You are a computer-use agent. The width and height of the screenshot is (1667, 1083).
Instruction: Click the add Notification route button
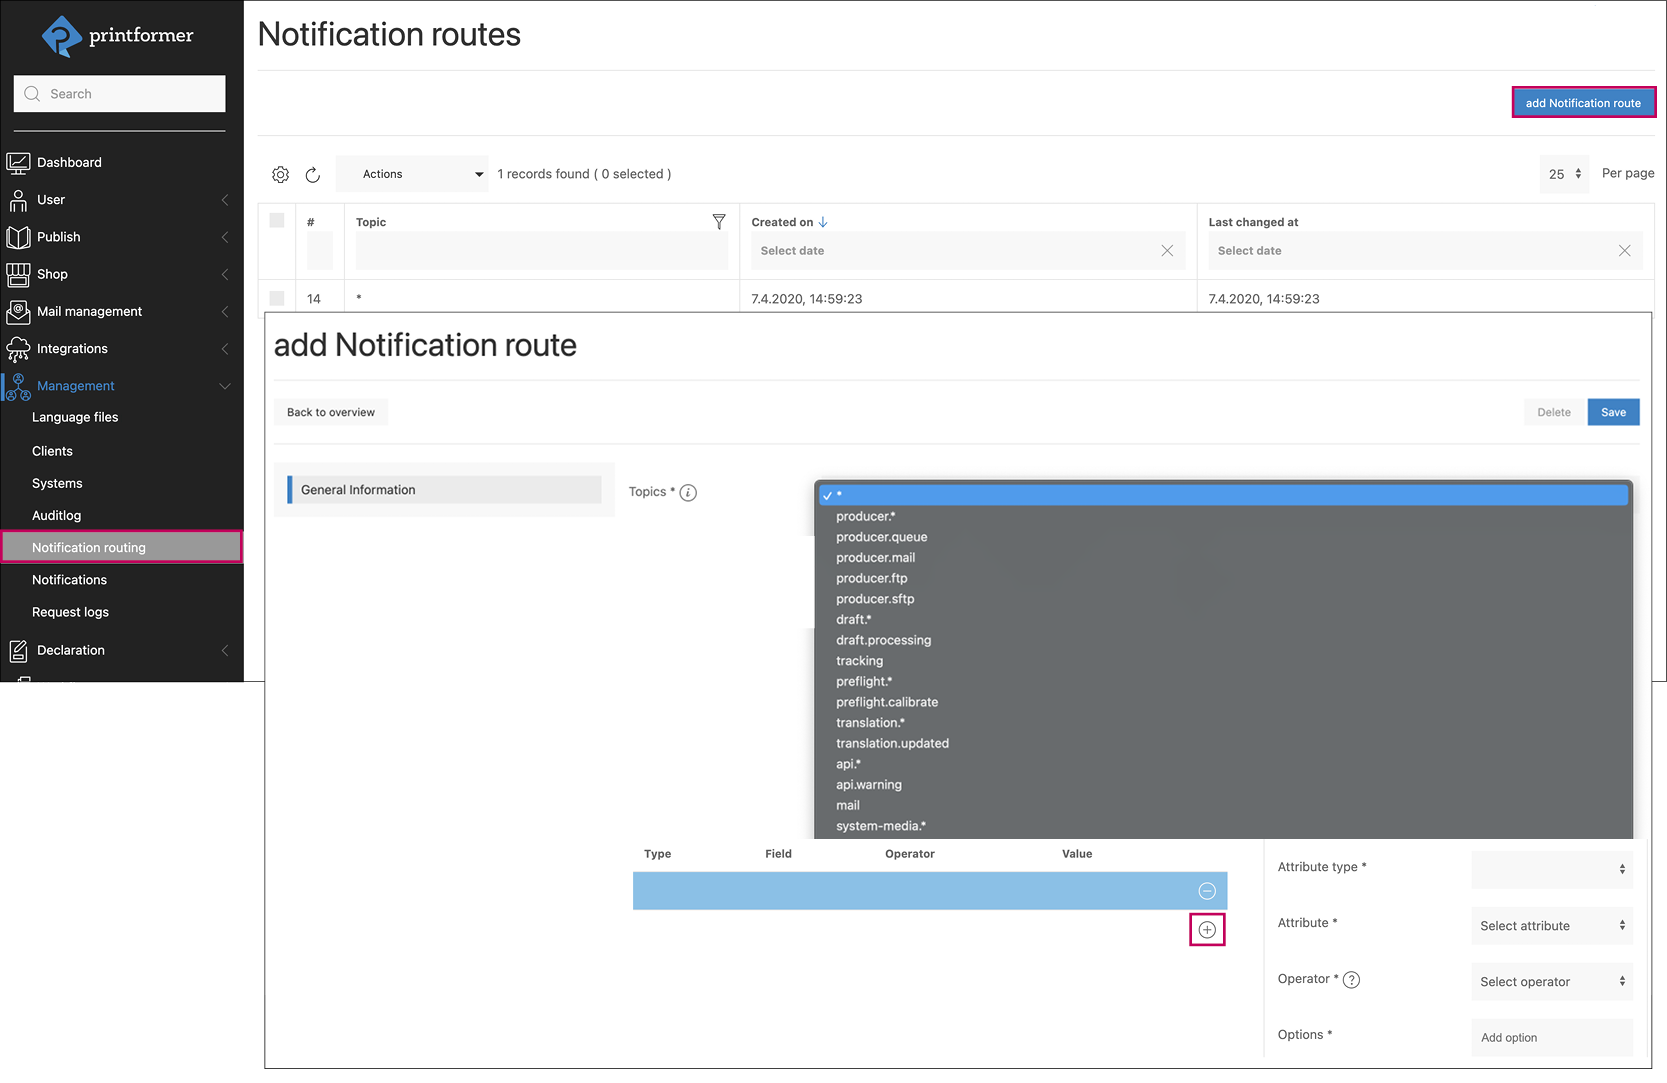[1583, 103]
